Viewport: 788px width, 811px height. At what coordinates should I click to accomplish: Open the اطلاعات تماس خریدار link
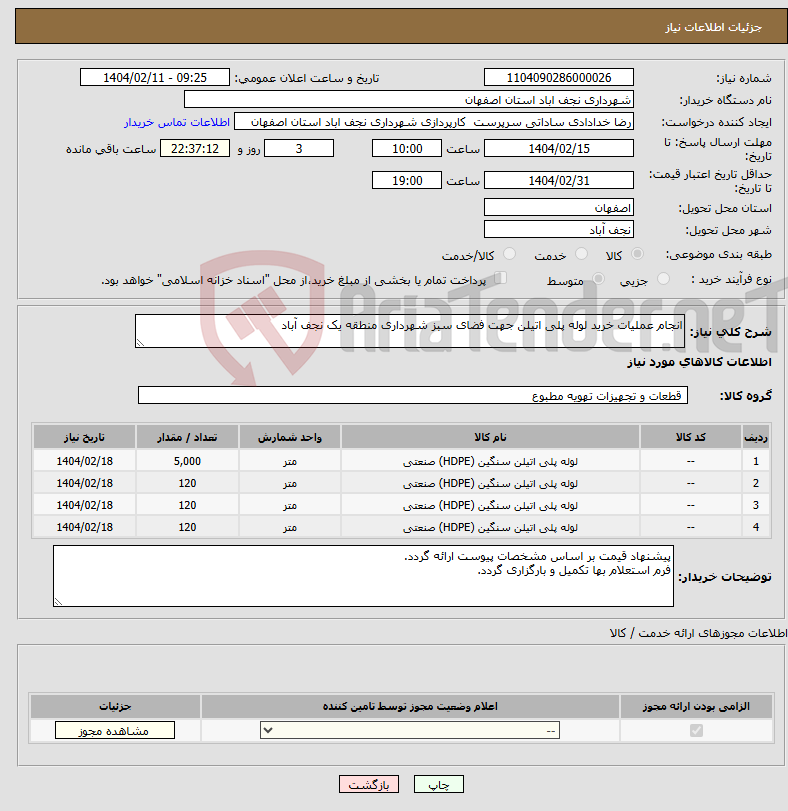[177, 122]
